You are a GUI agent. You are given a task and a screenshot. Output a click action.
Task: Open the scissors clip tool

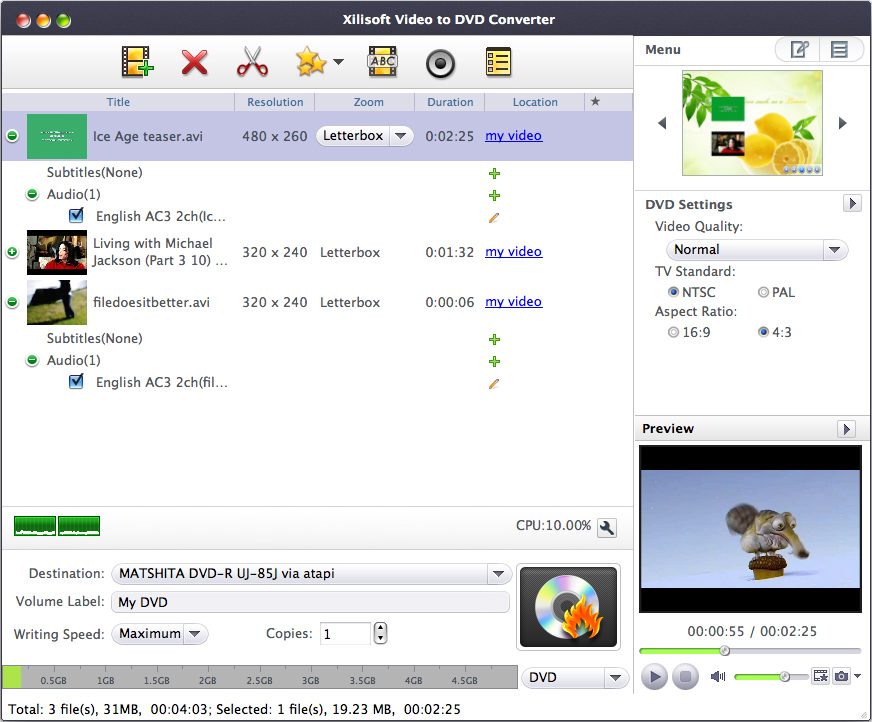click(x=252, y=63)
